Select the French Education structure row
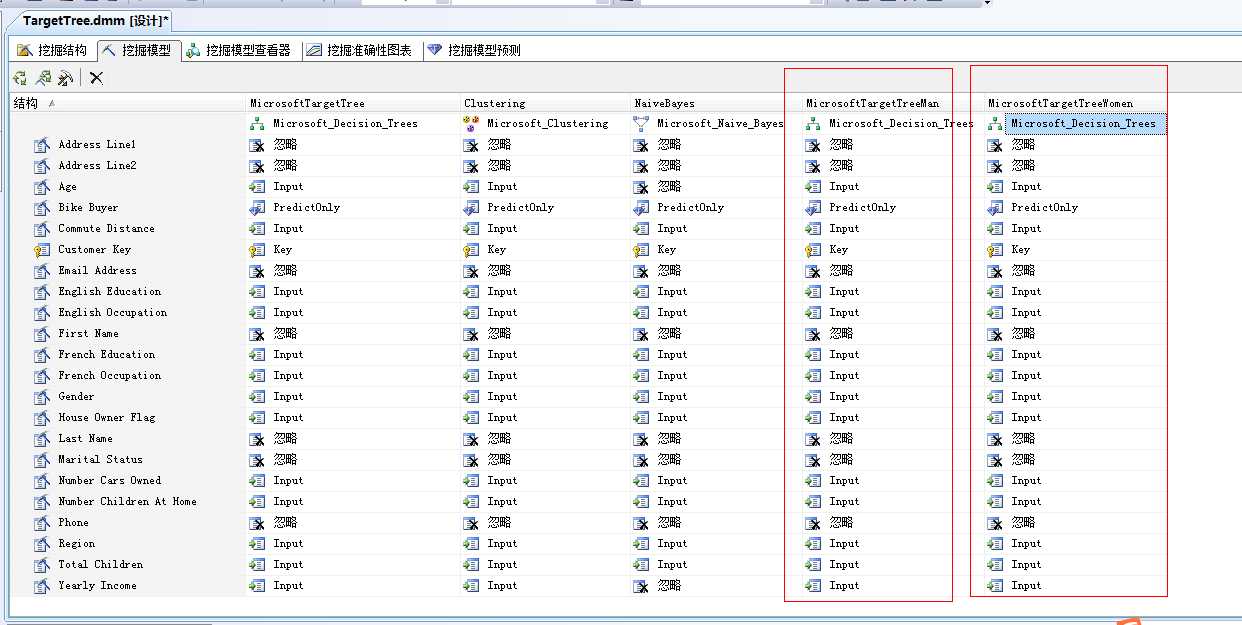Screen dimensions: 1242x625 pos(128,355)
